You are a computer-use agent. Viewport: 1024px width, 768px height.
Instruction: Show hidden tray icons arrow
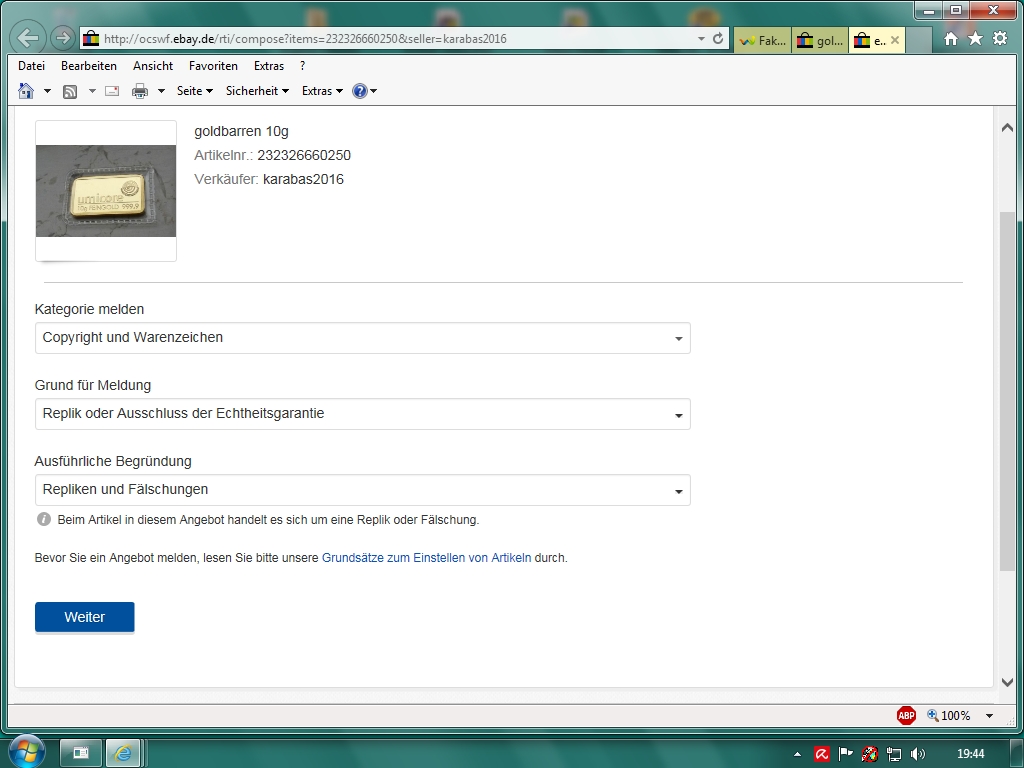pyautogui.click(x=797, y=754)
